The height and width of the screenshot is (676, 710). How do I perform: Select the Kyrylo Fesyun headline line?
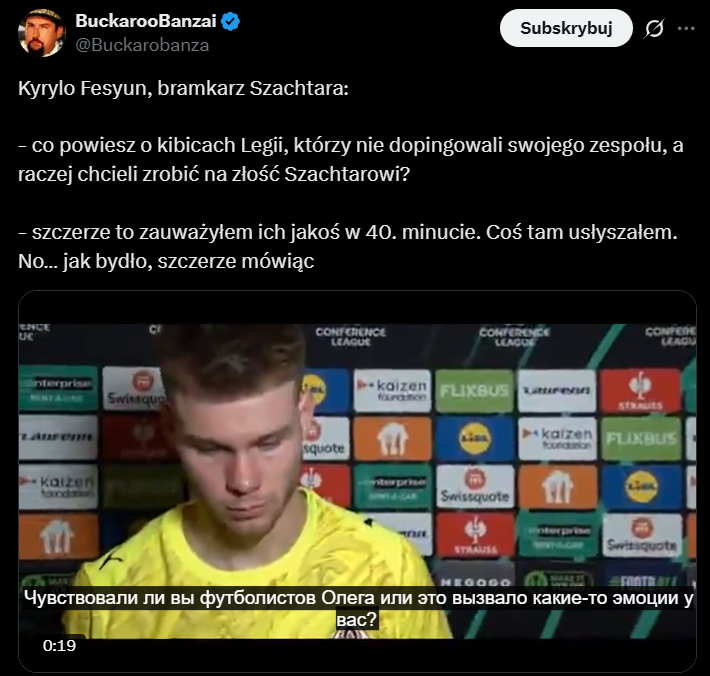[x=183, y=88]
